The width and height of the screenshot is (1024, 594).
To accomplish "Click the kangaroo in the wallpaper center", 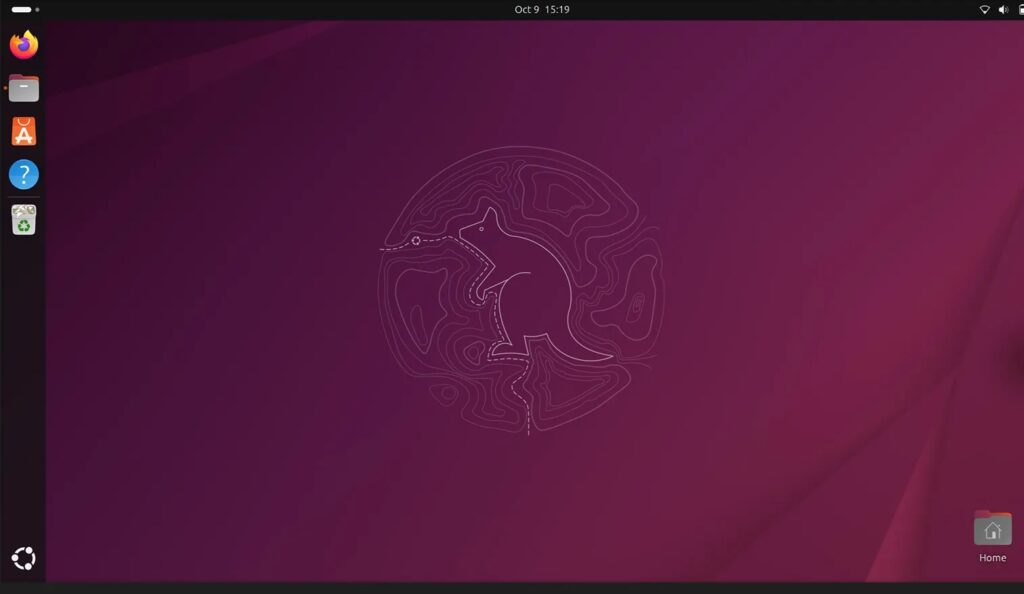I will [520, 290].
